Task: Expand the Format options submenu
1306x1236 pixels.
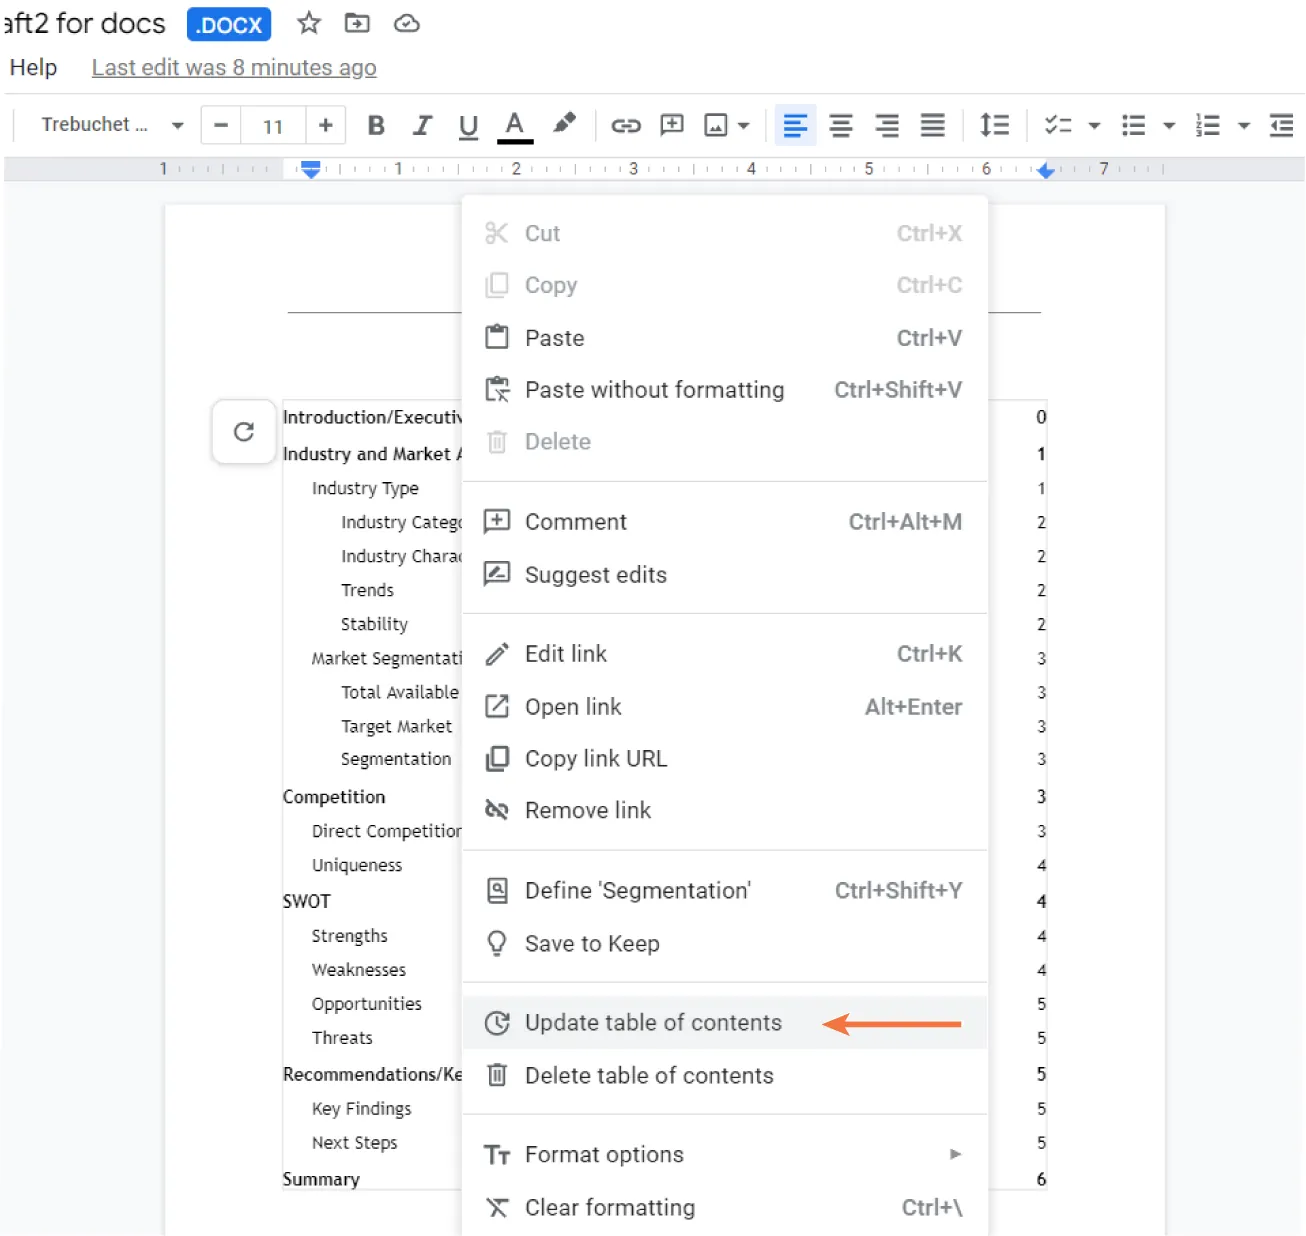Action: pos(604,1154)
